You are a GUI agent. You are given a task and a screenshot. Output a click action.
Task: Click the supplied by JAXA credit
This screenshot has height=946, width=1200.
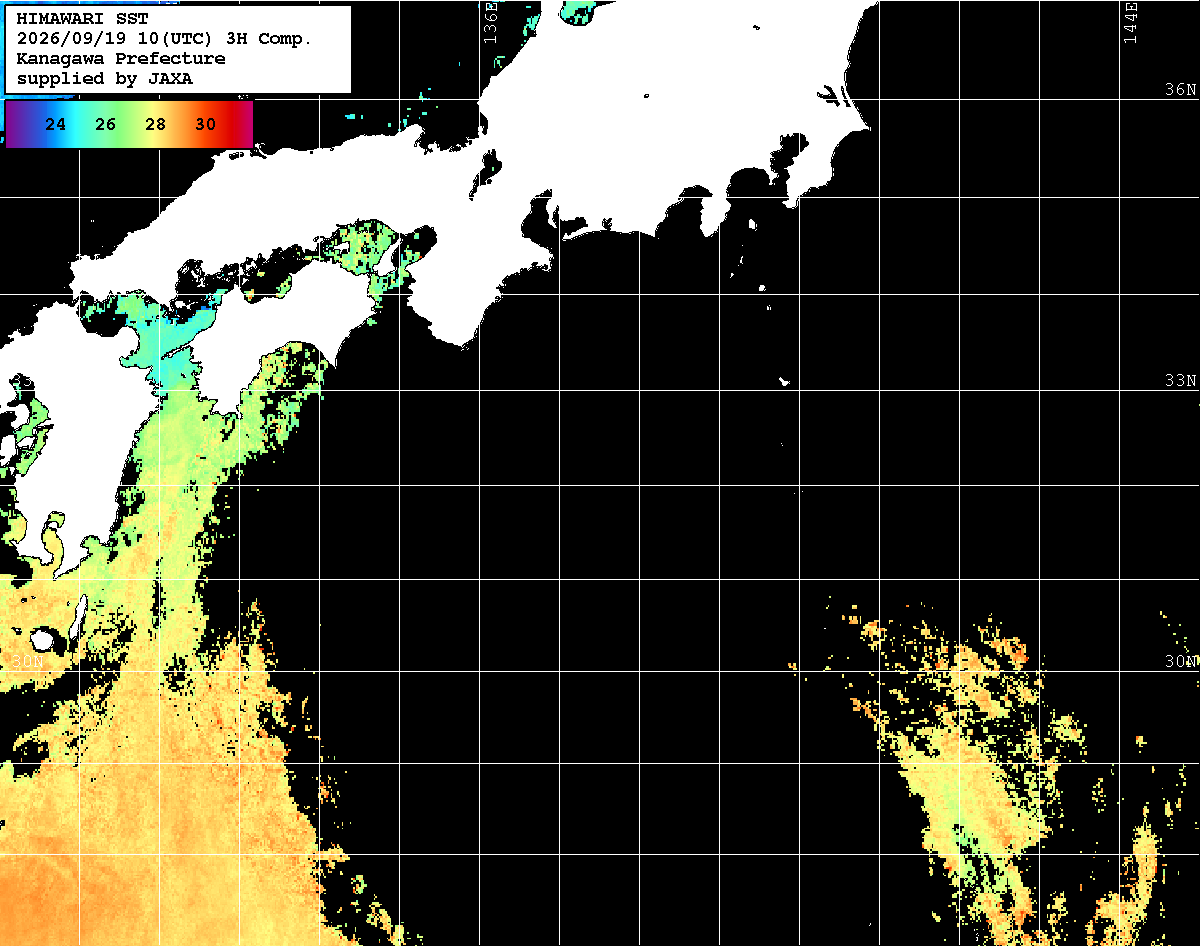(105, 78)
